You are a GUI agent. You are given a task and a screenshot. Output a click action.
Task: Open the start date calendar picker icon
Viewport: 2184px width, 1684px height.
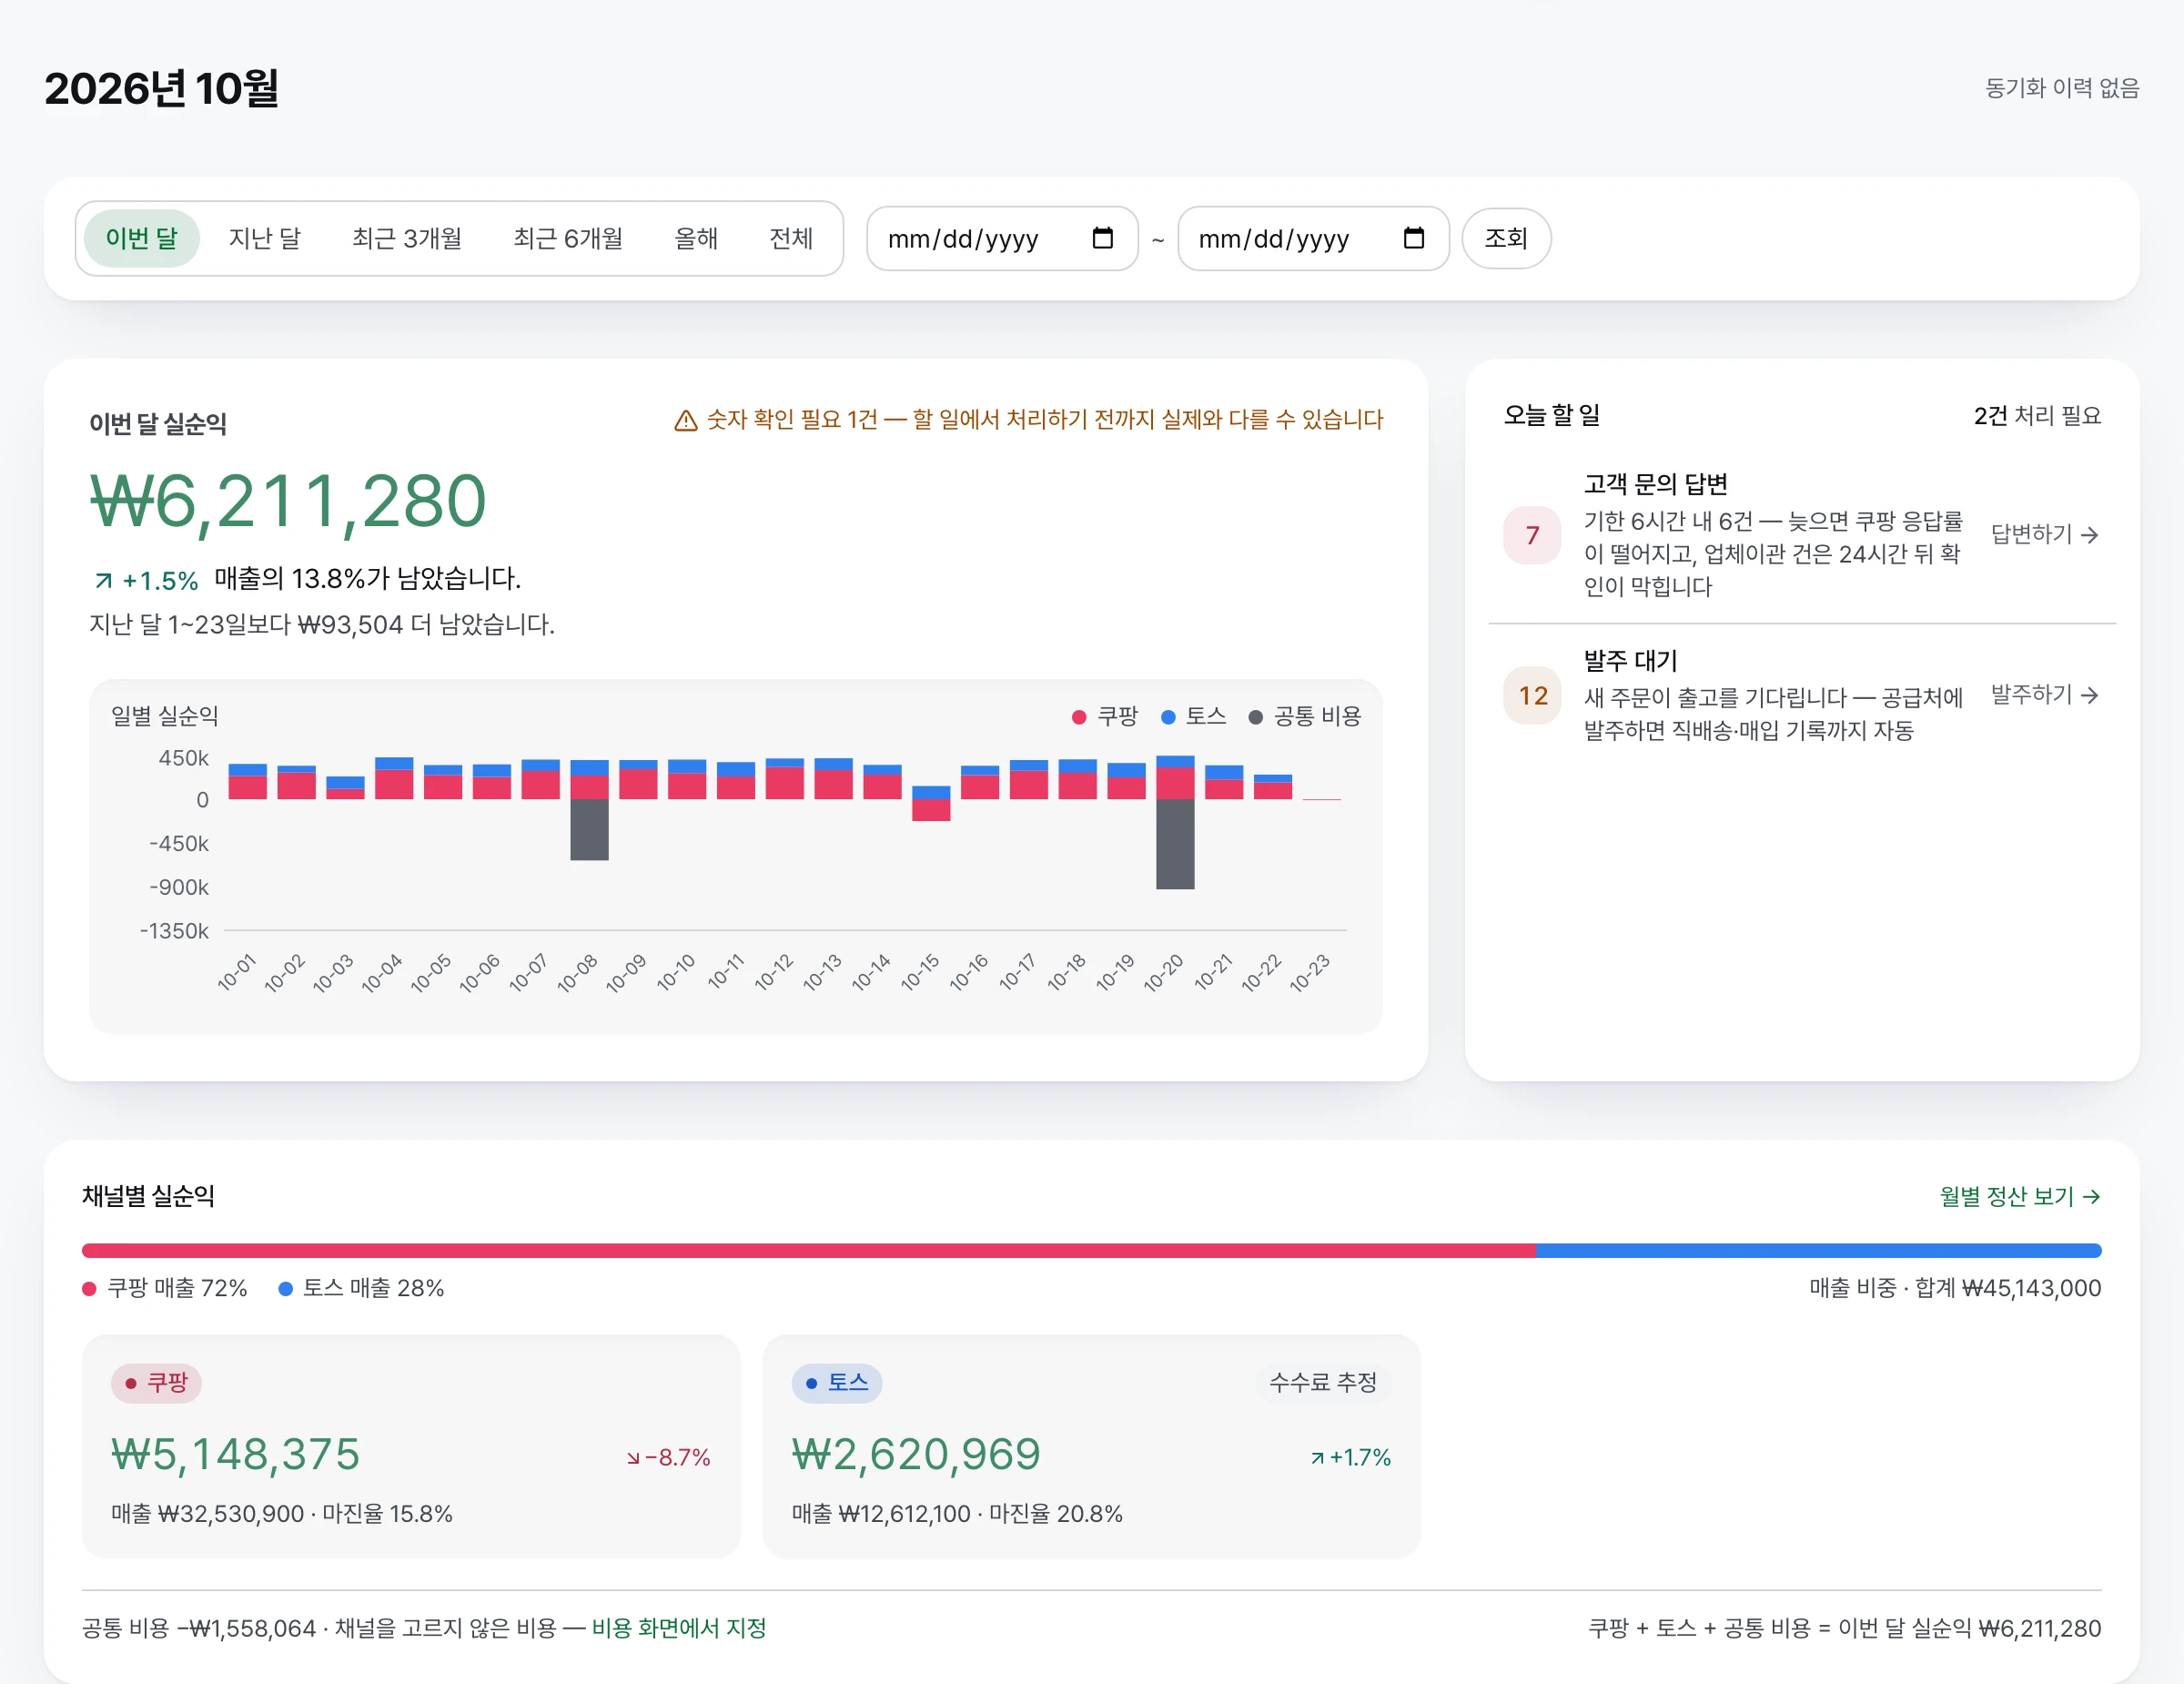pyautogui.click(x=1102, y=238)
